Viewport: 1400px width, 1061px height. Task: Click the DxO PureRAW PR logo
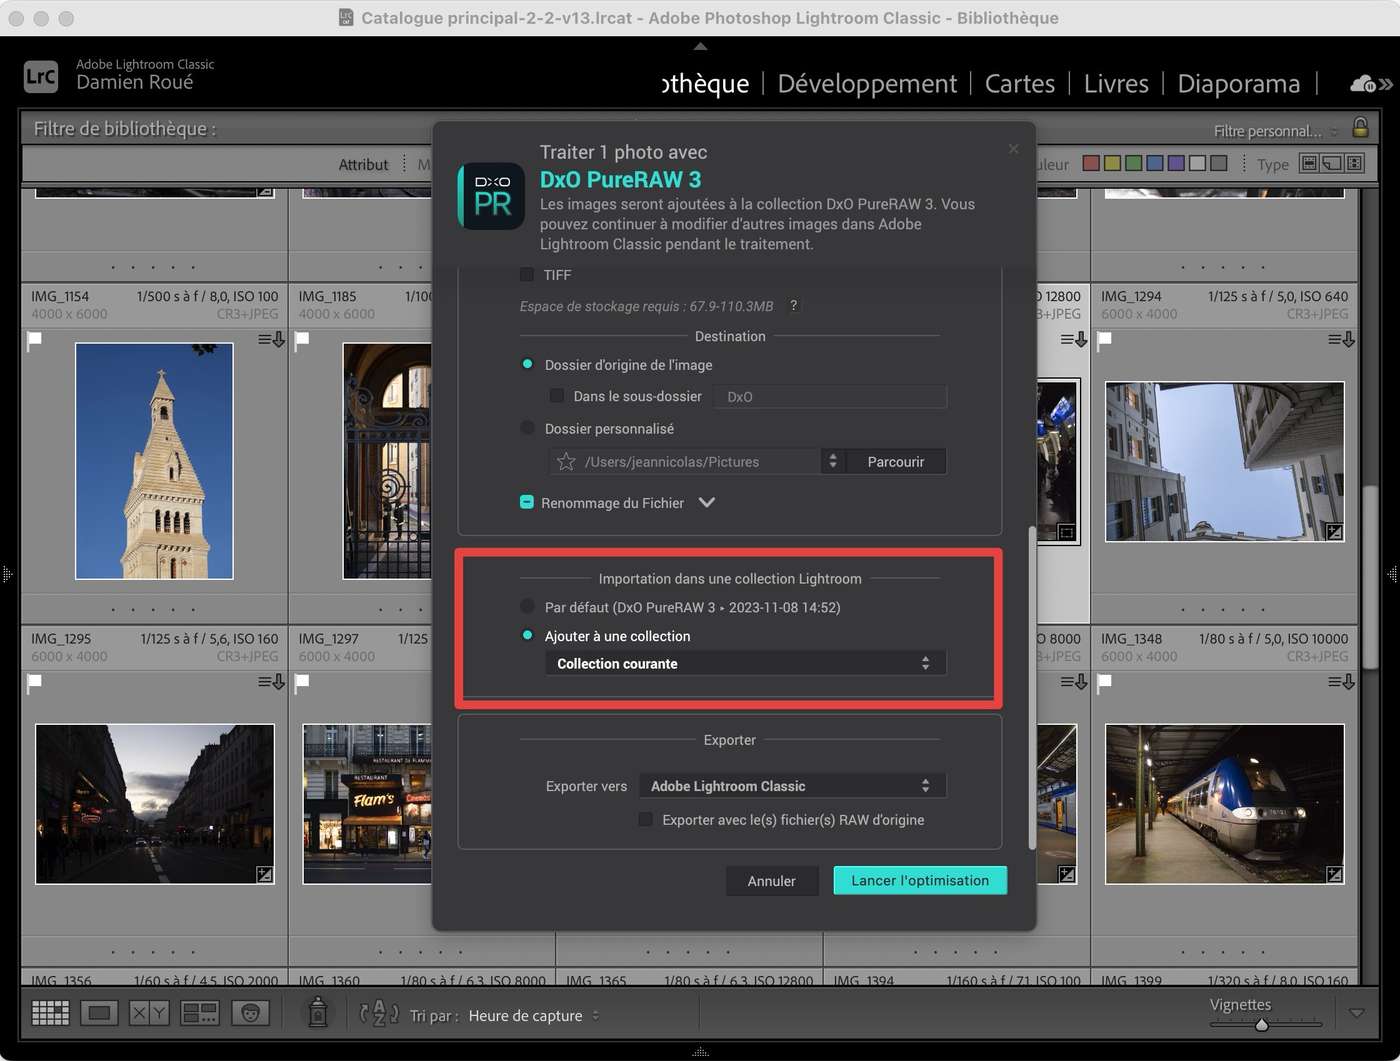tap(492, 196)
